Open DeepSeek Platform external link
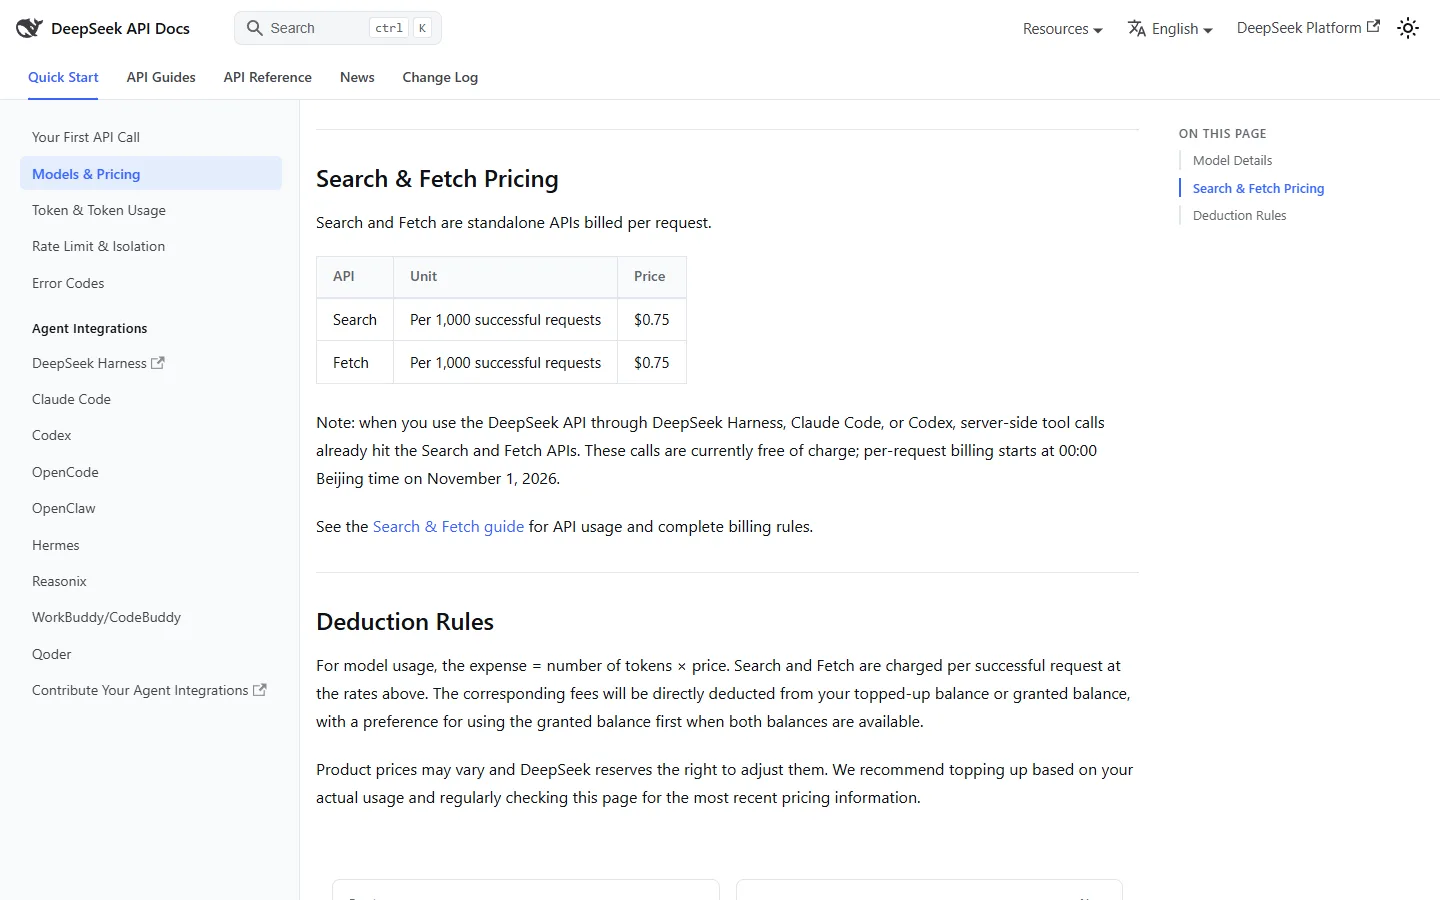Viewport: 1440px width, 900px height. pyautogui.click(x=1308, y=28)
